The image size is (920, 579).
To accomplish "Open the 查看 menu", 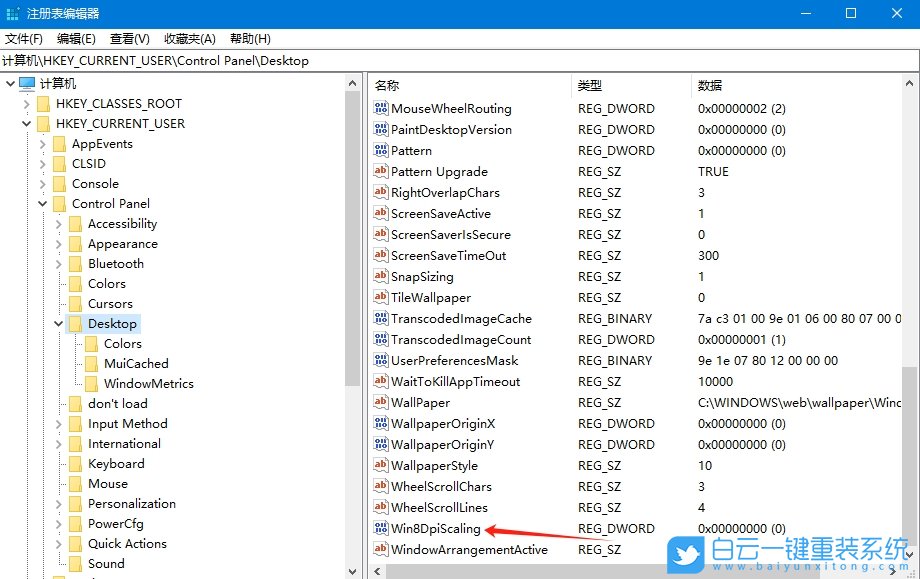I will [131, 38].
